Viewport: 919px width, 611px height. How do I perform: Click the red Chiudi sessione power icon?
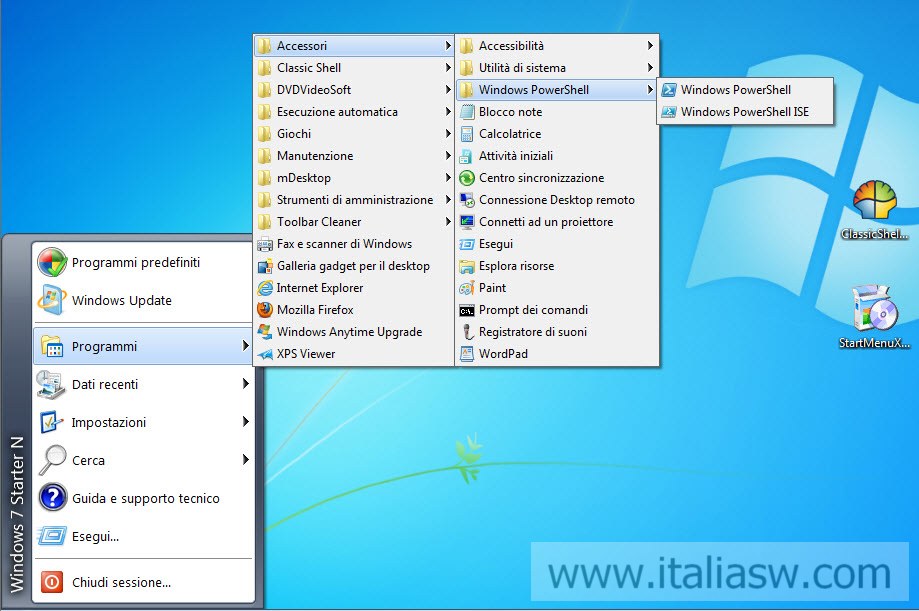[52, 582]
